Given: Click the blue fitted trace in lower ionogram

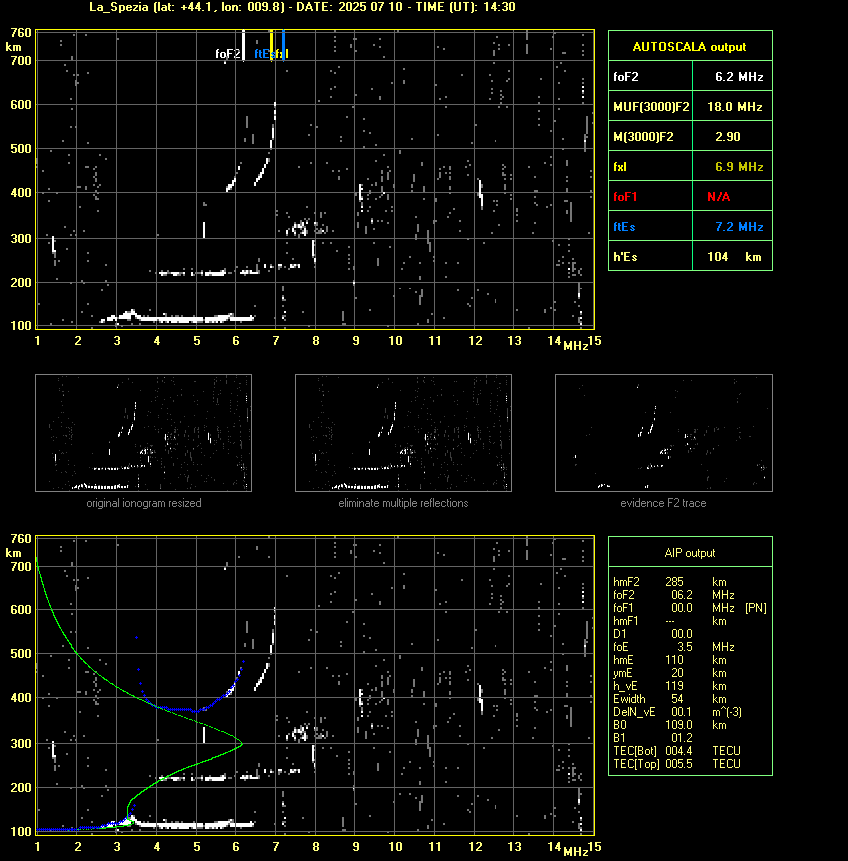Looking at the screenshot, I should pos(196,711).
